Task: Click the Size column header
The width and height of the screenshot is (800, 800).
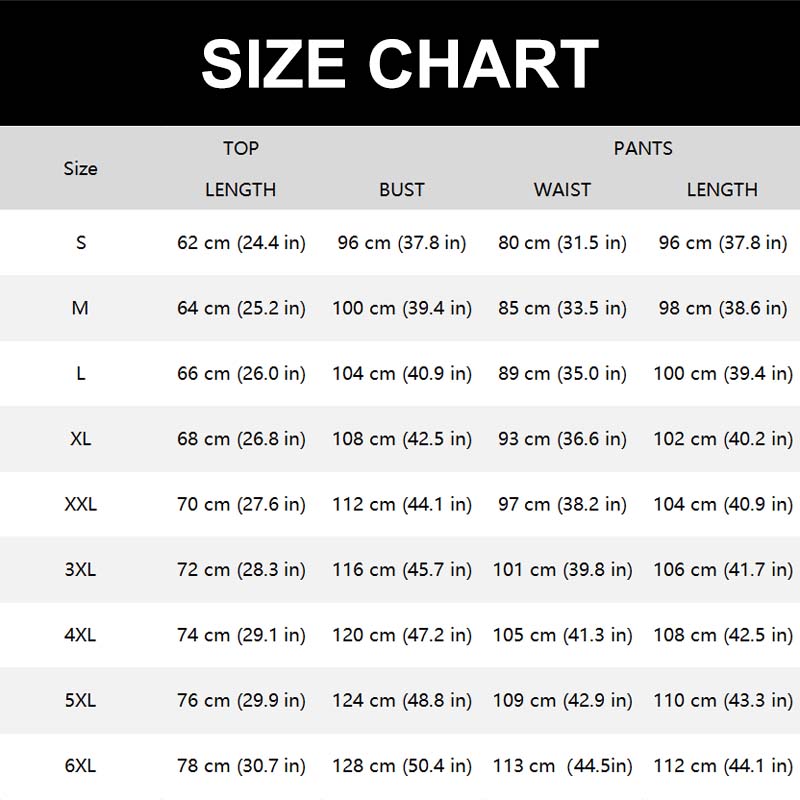Action: point(81,169)
